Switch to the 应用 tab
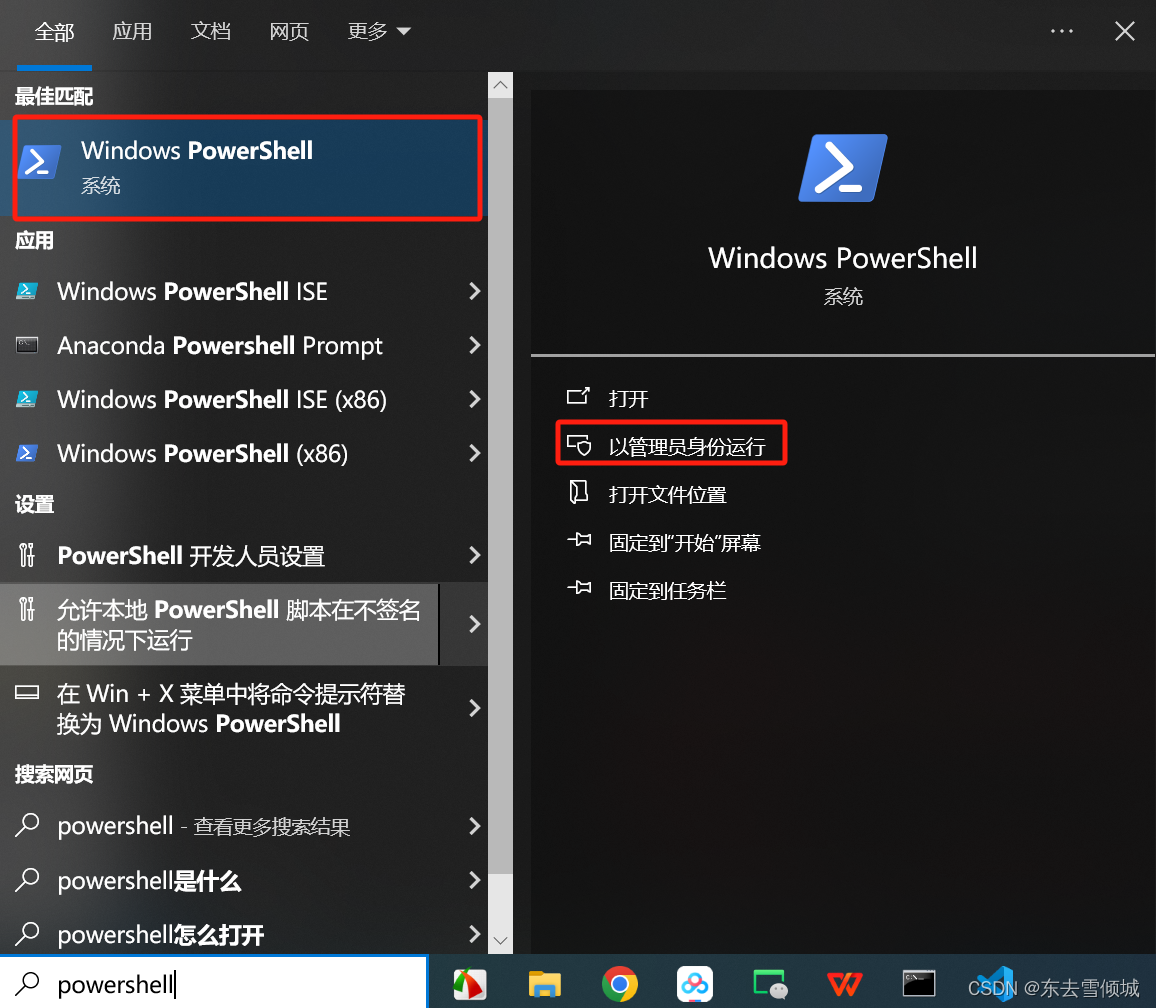 coord(132,31)
